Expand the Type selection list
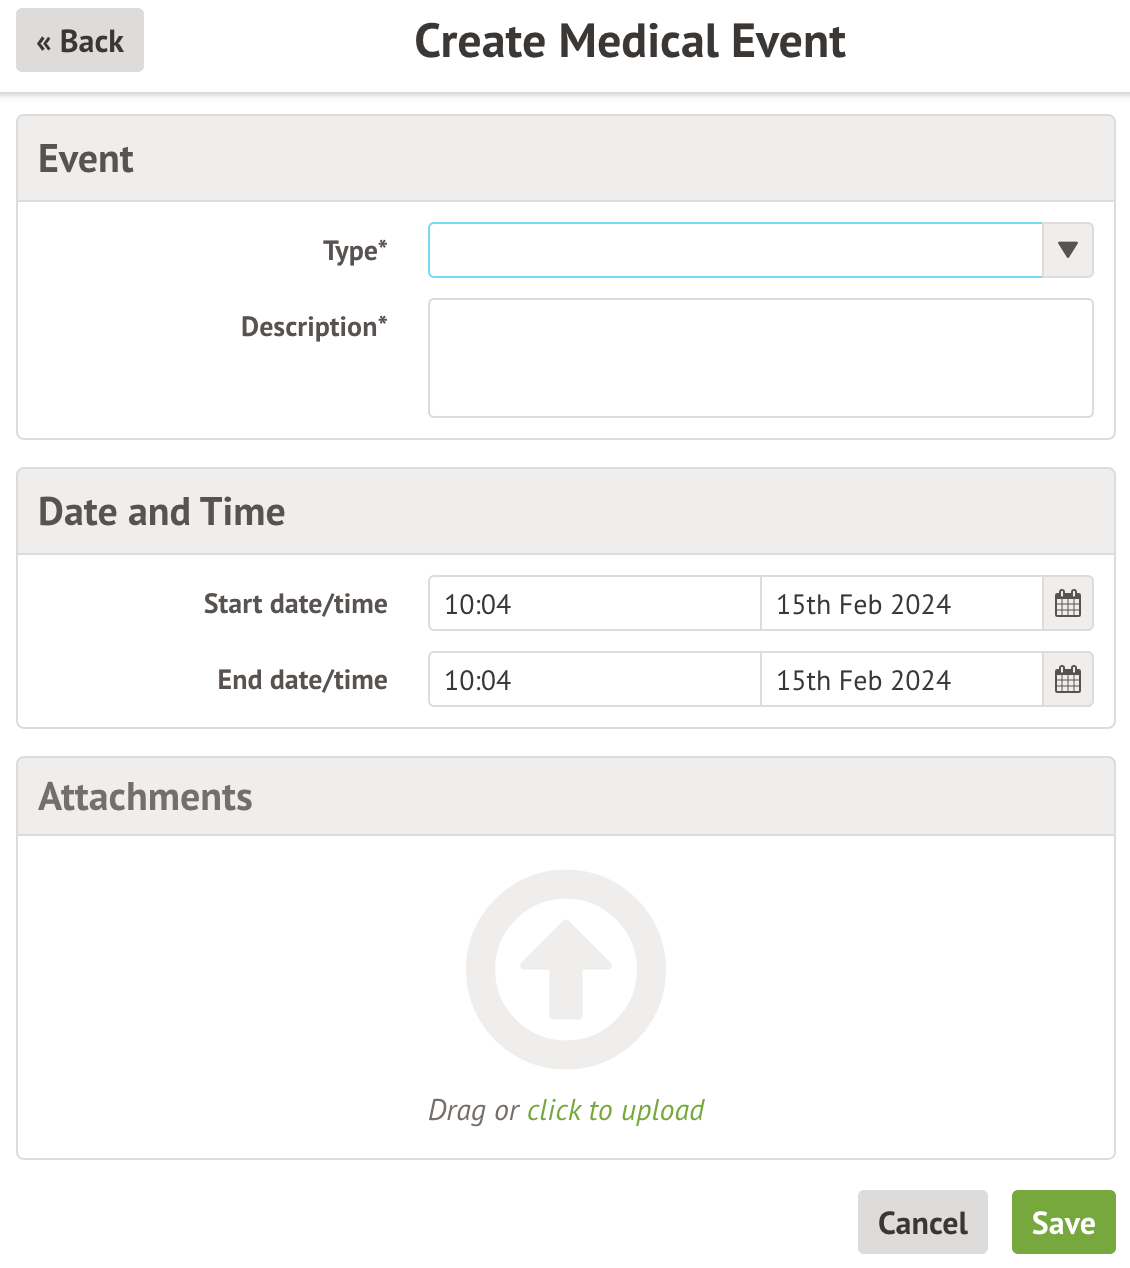Viewport: 1130px width, 1268px height. pyautogui.click(x=1067, y=250)
